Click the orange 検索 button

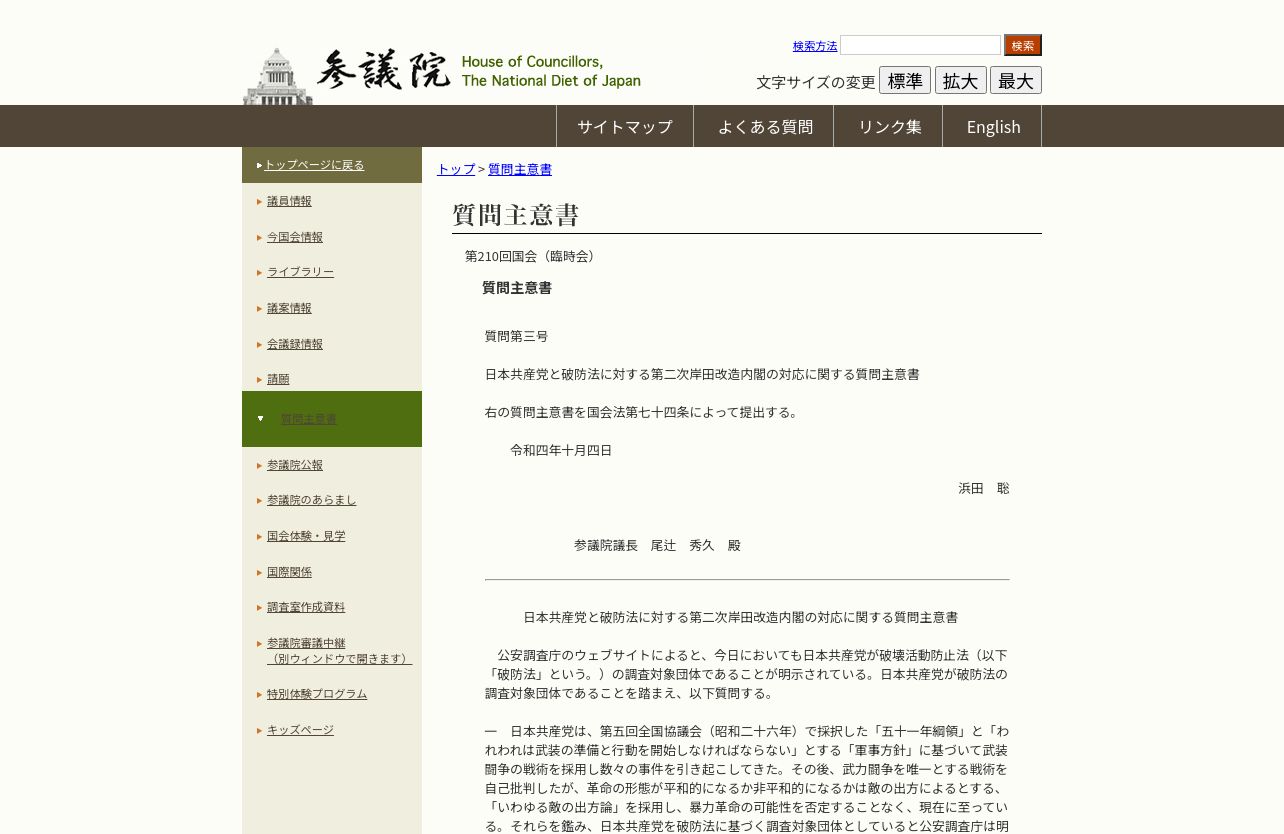(1023, 45)
